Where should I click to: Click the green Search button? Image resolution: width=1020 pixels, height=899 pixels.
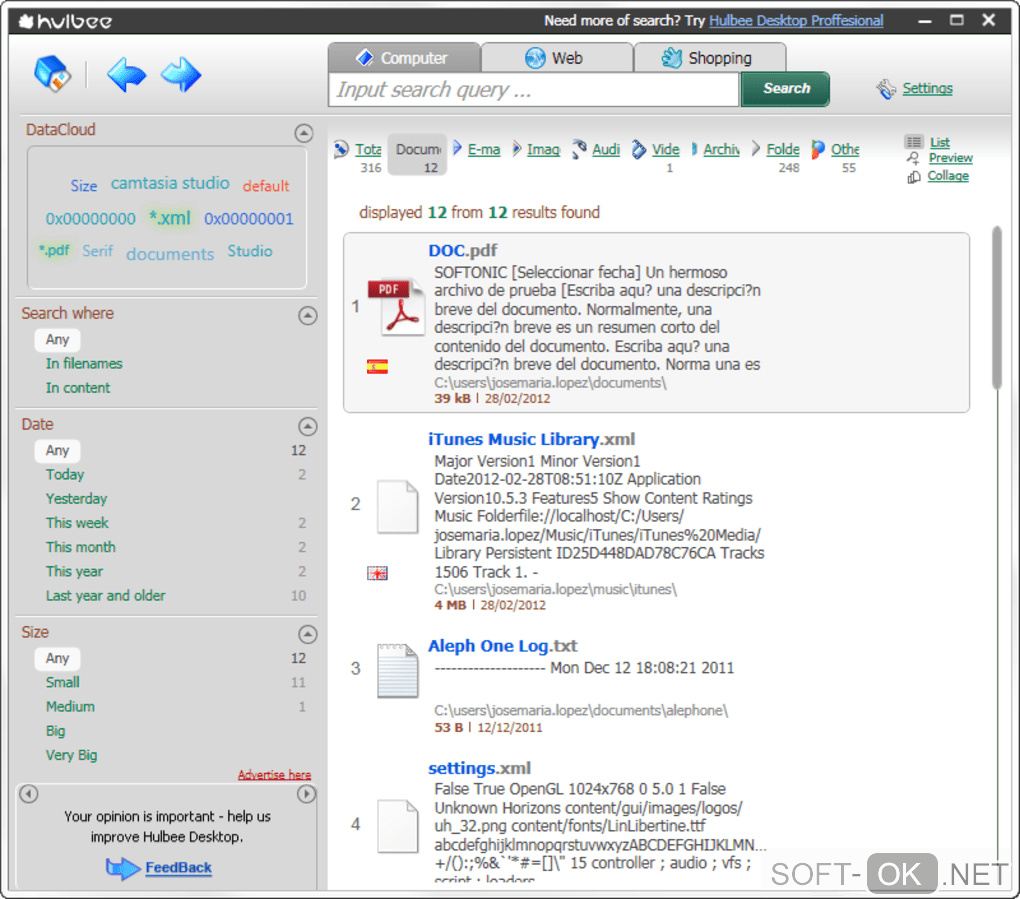coord(786,88)
